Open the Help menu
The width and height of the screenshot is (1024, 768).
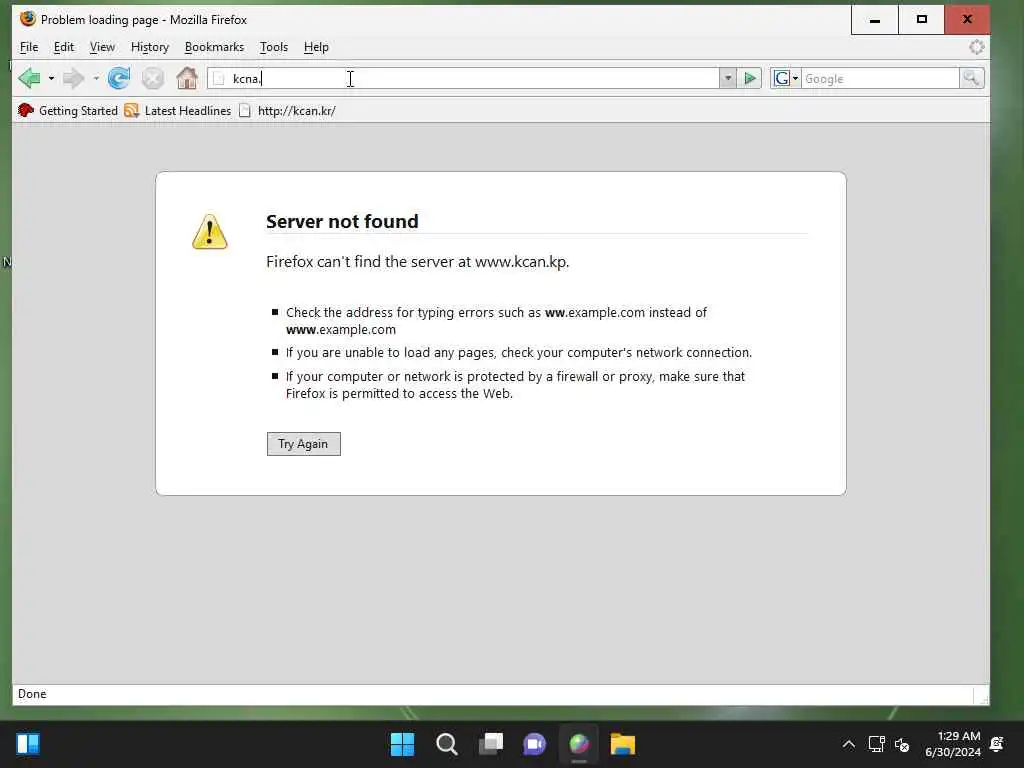(316, 47)
